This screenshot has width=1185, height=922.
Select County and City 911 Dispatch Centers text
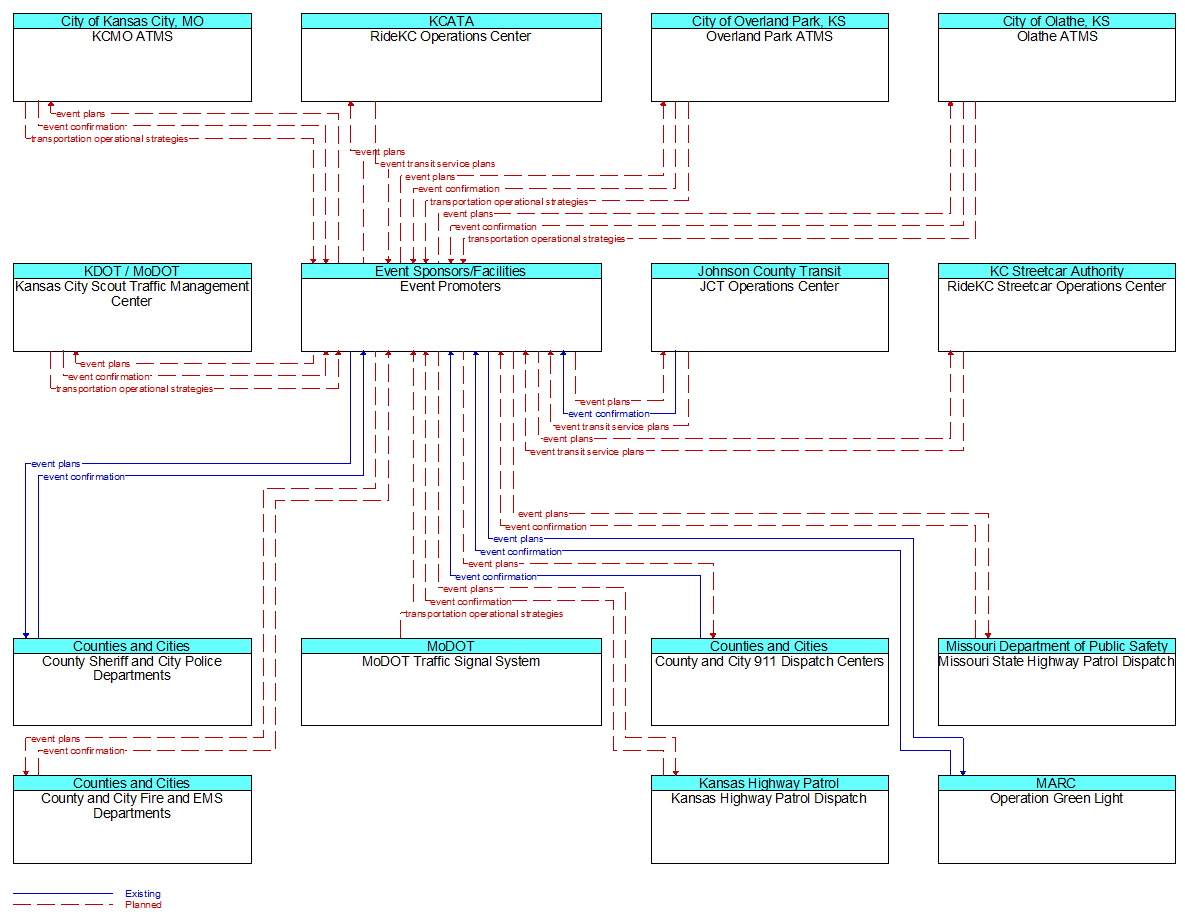[769, 661]
